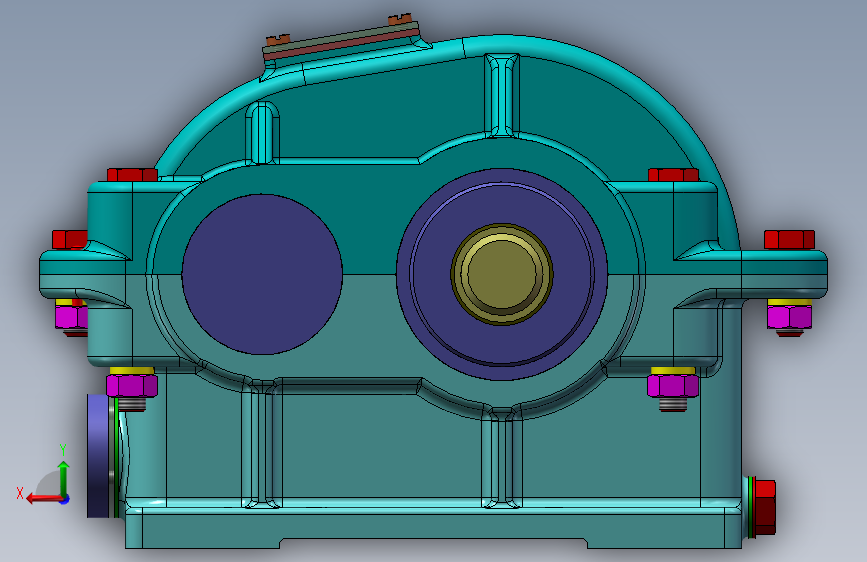Select the magenta nut under the right flange tip
The height and width of the screenshot is (562, 867).
click(x=789, y=317)
